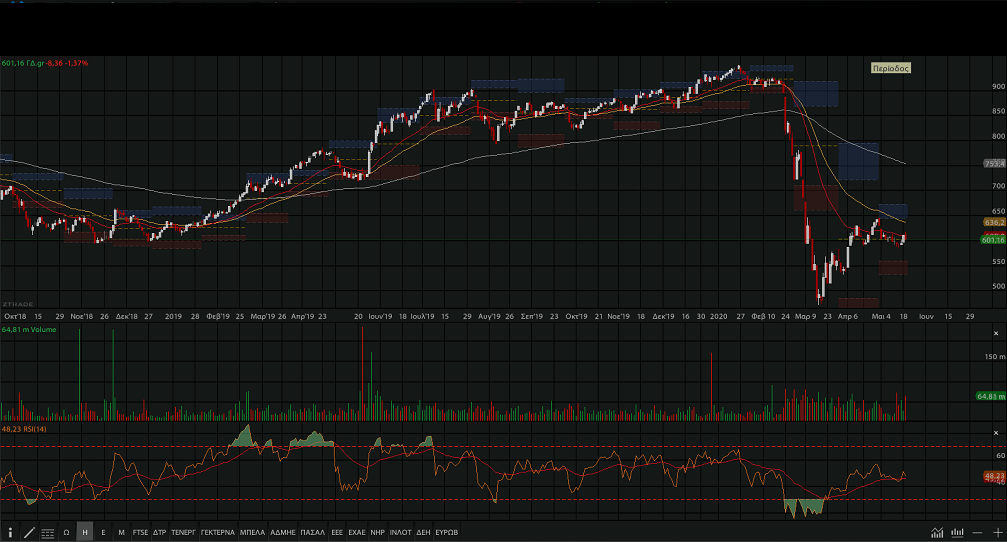Load the ΜΠΕΛΑ symbol chart
1007x542 pixels.
tap(252, 532)
